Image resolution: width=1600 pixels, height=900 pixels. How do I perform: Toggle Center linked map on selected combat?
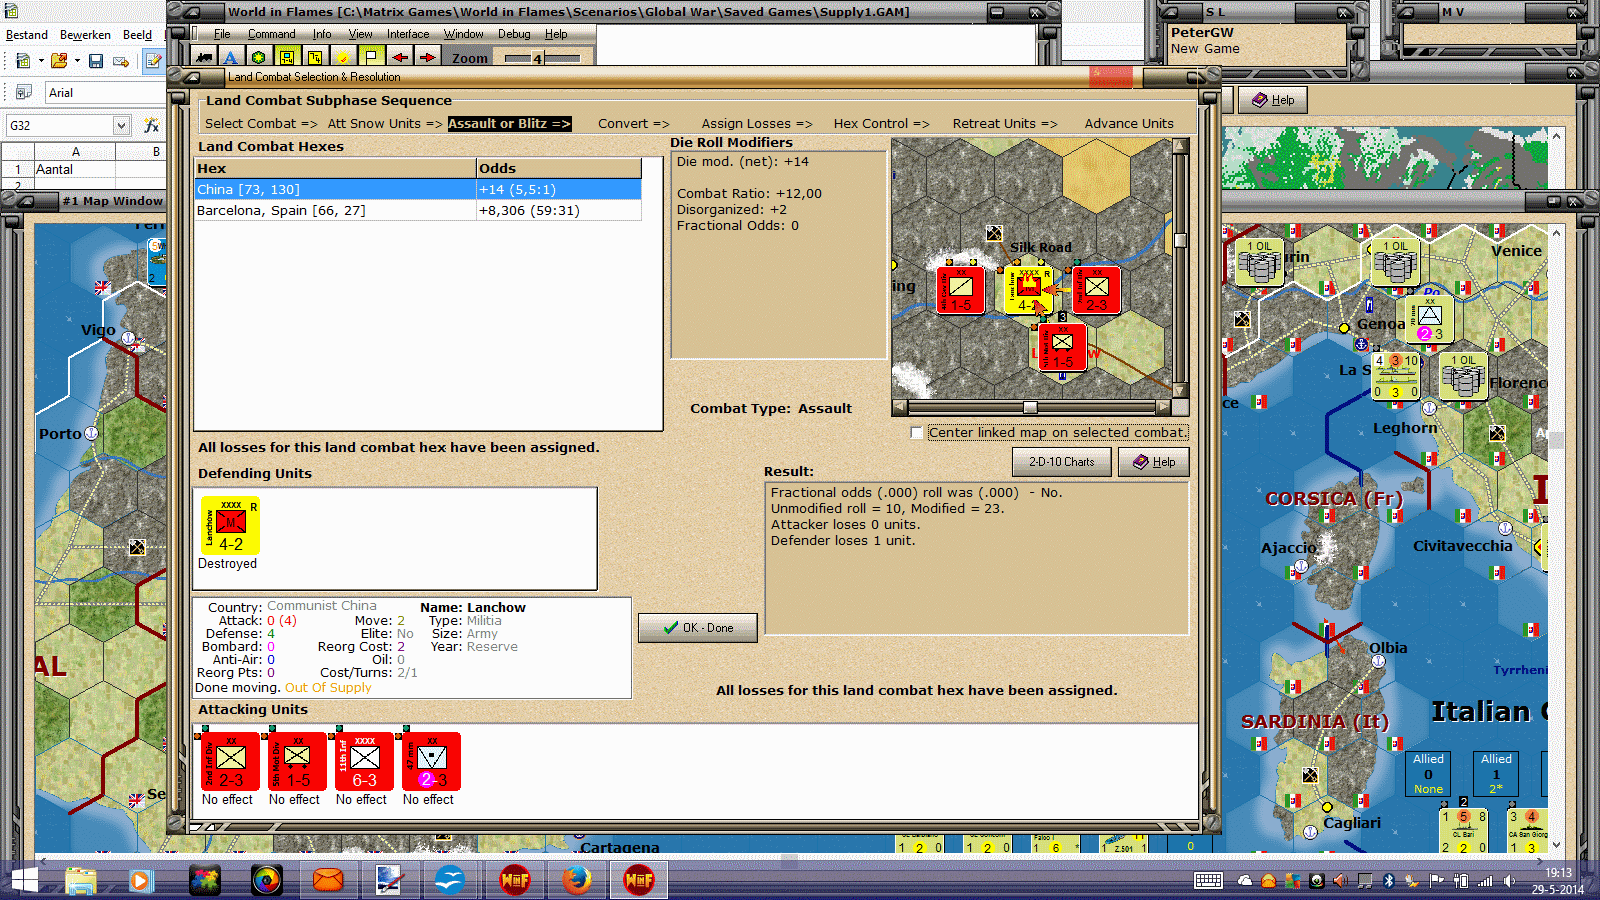(x=916, y=433)
